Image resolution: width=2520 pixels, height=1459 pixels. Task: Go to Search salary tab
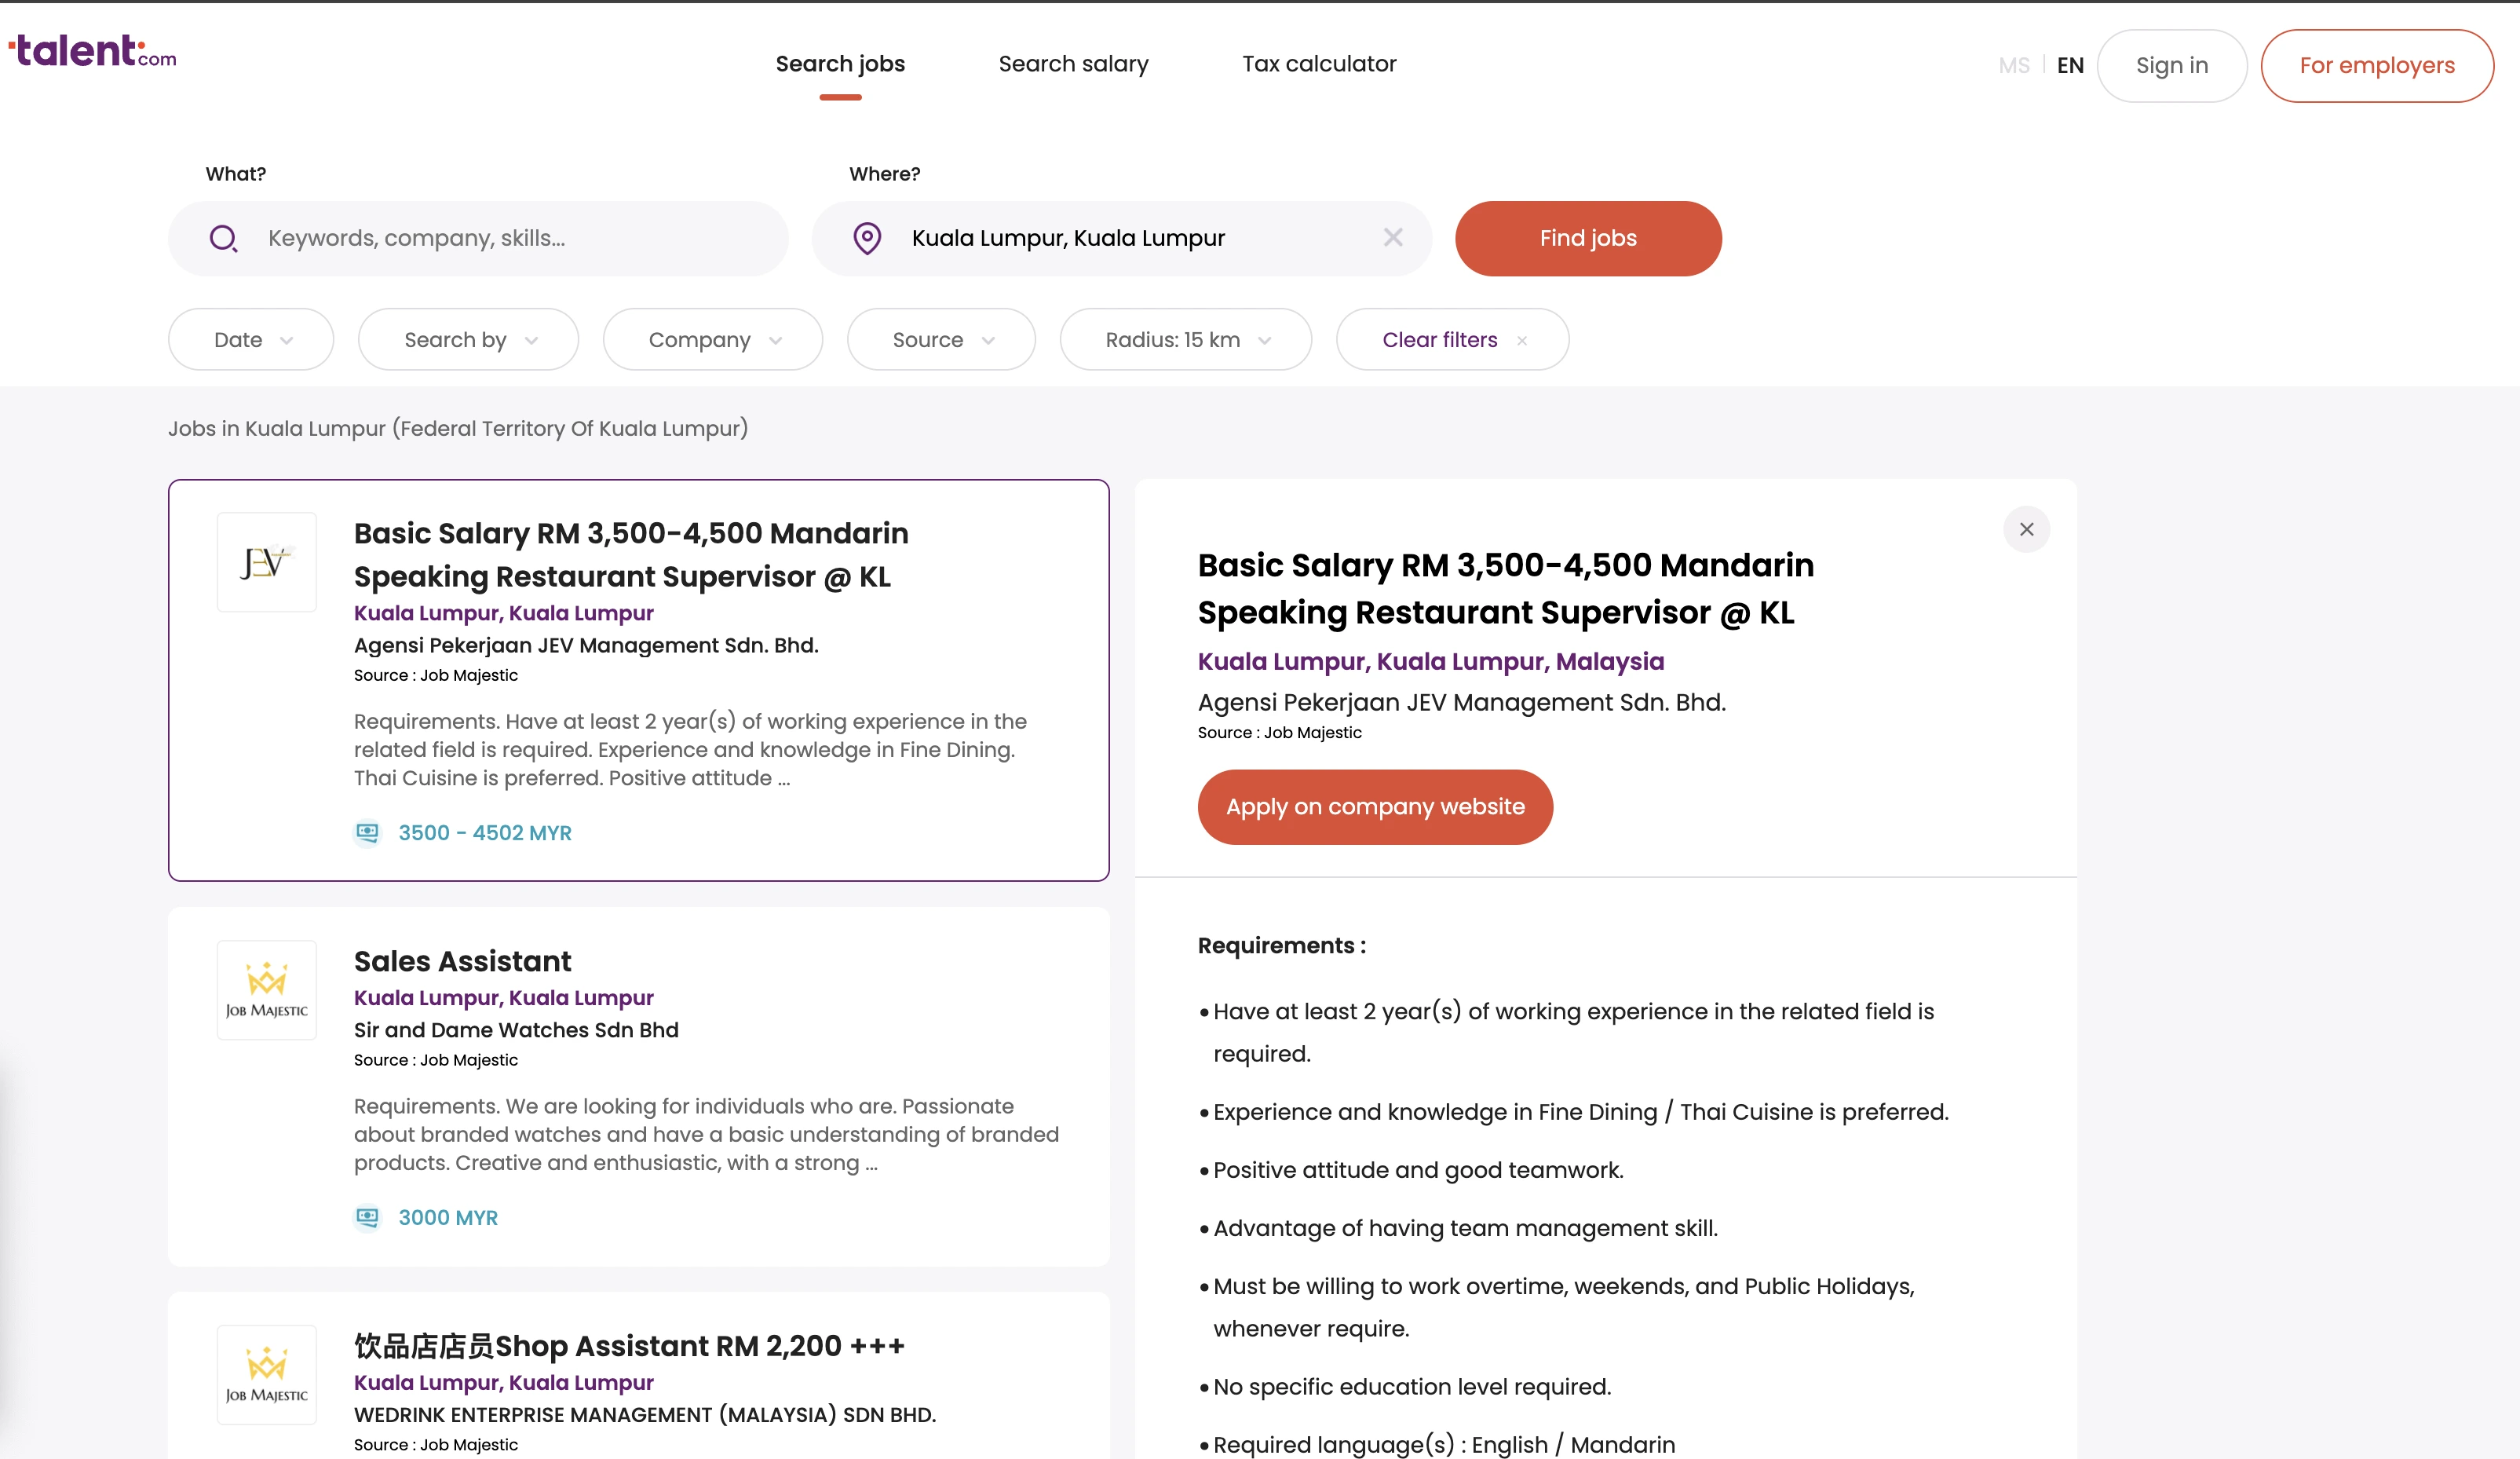[x=1073, y=64]
